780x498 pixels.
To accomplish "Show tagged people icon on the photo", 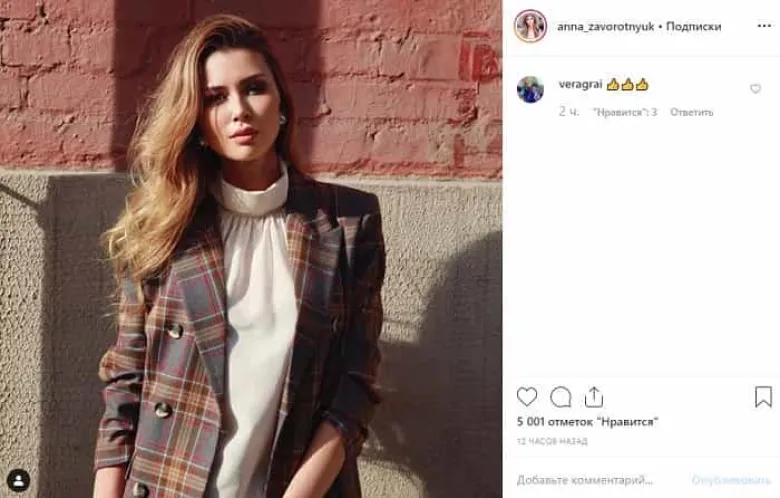I will (x=18, y=481).
